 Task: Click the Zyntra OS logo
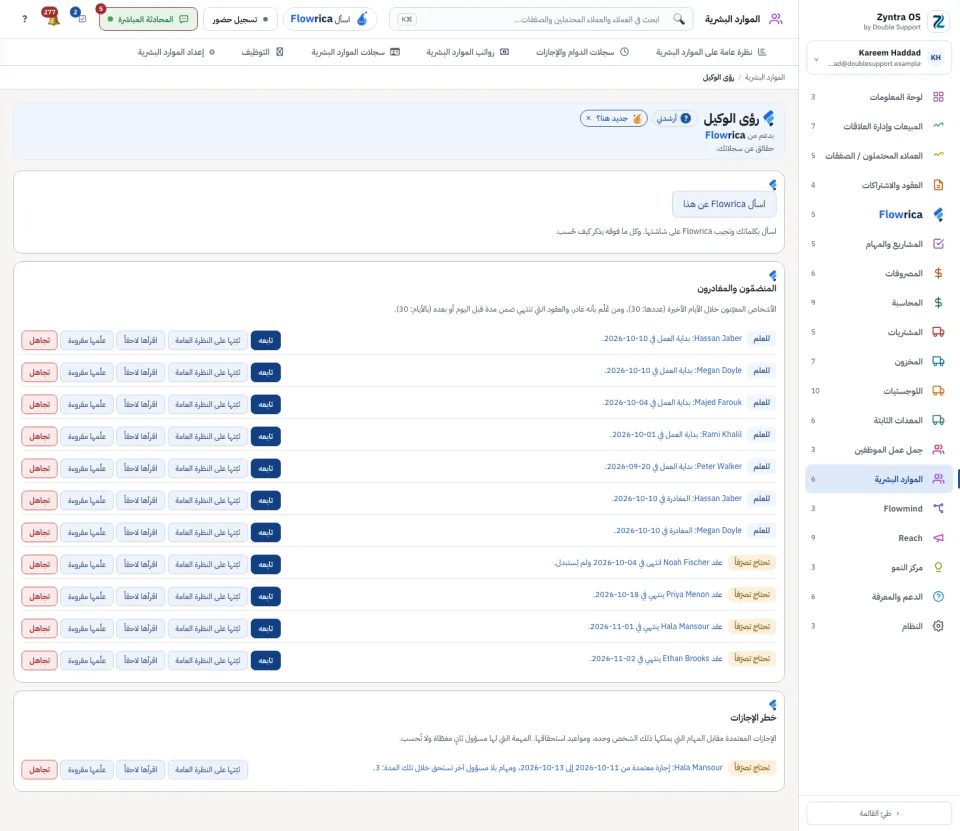pyautogui.click(x=938, y=21)
